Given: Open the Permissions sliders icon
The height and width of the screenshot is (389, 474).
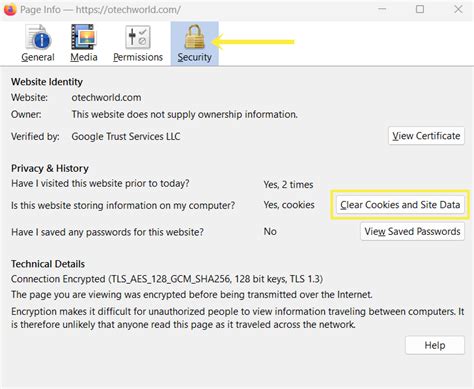Looking at the screenshot, I should (138, 37).
